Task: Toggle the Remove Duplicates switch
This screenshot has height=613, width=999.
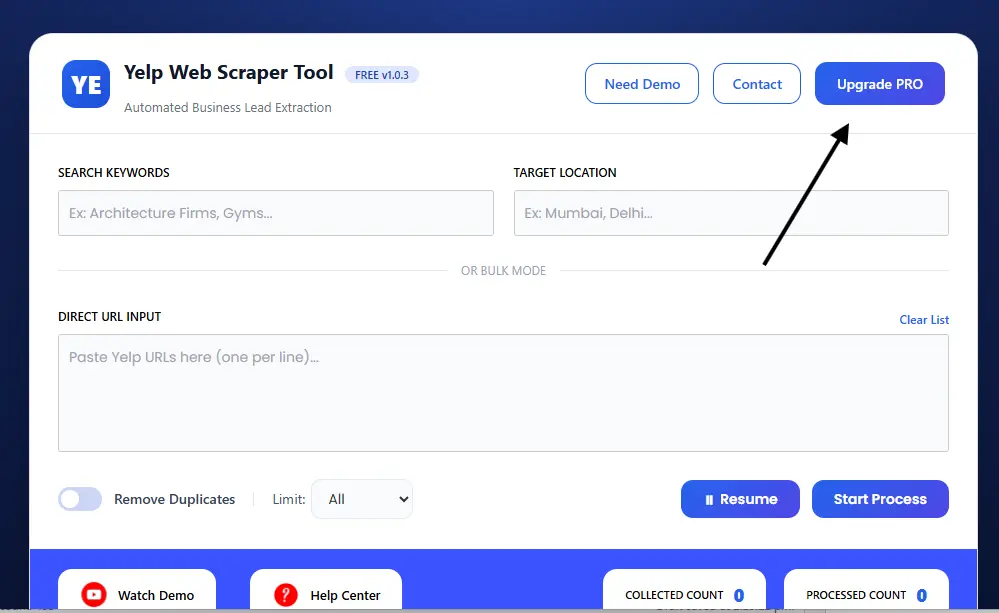Action: (x=80, y=499)
